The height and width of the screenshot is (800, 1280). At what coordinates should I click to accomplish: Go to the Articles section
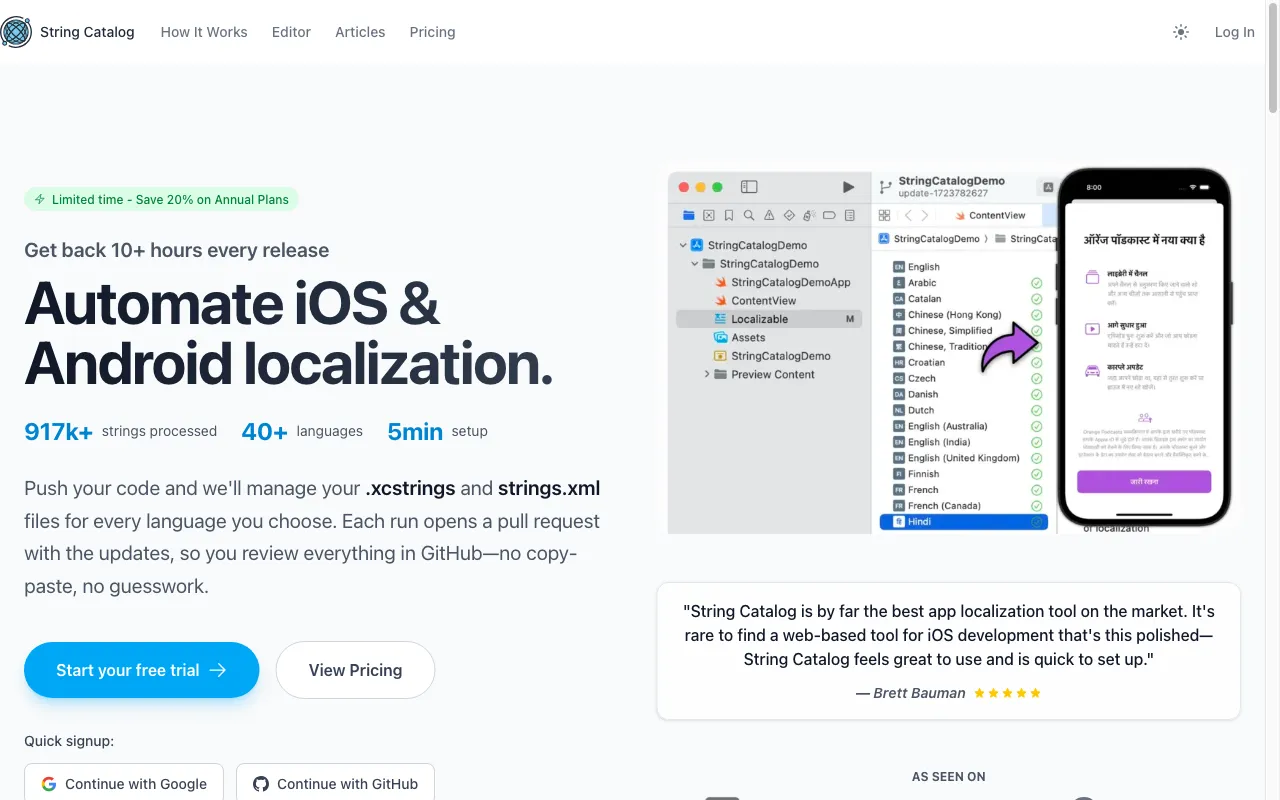pos(360,32)
